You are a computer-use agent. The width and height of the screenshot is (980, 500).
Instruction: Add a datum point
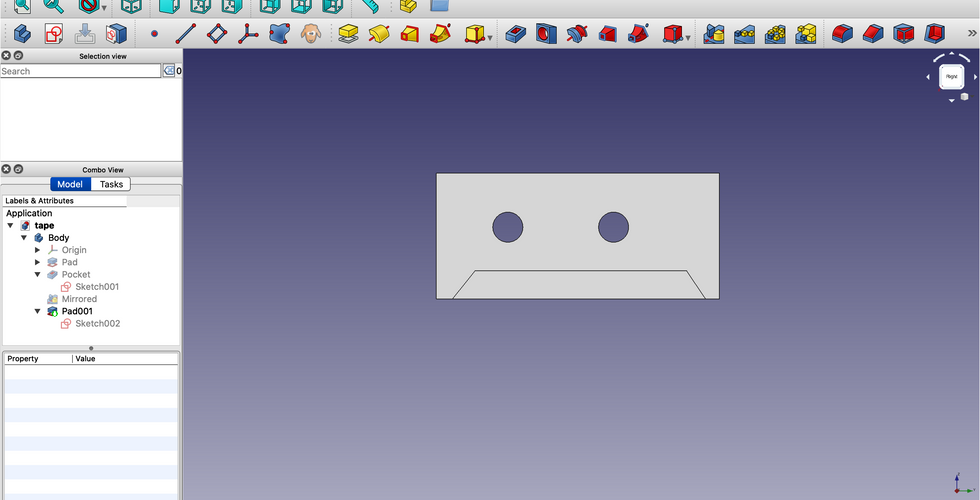pos(154,33)
